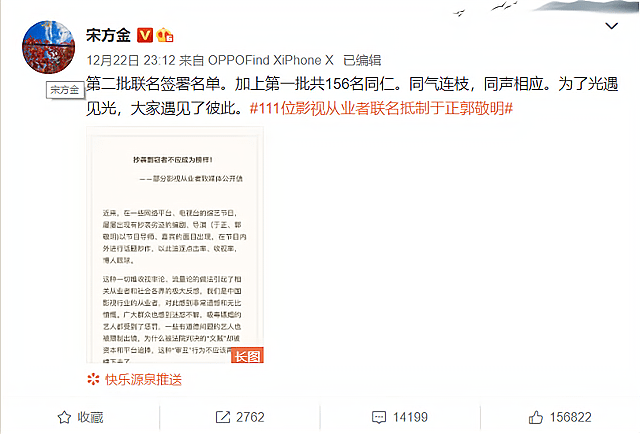640x435 pixels.
Task: Click the 快乐源泉推送 red flower icon
Action: 93,380
